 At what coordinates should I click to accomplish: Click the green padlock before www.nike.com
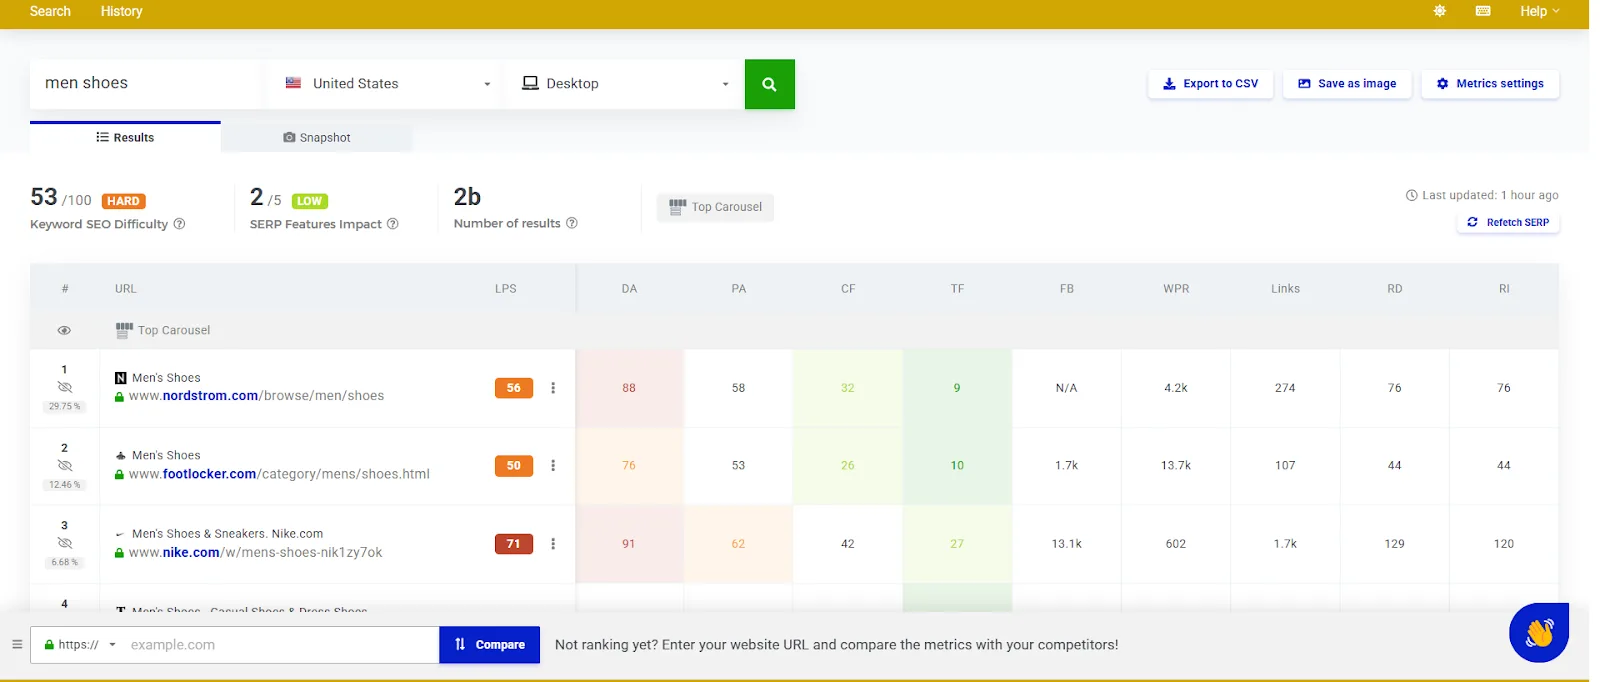(120, 553)
